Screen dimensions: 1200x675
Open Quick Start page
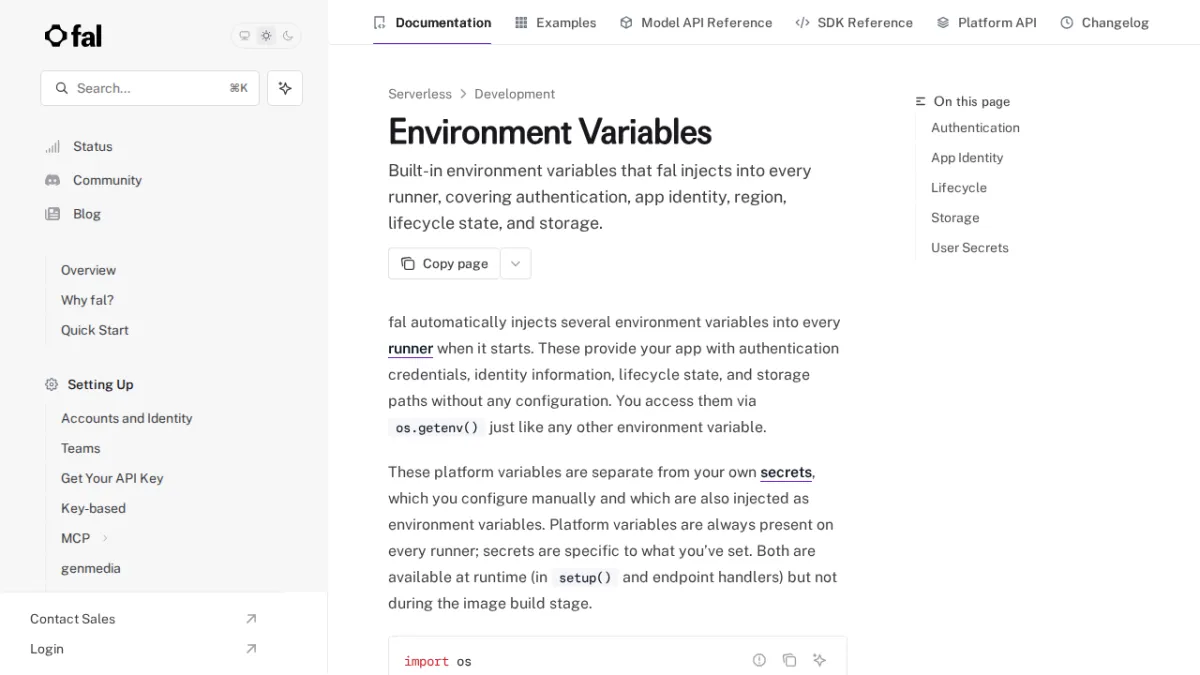[94, 330]
